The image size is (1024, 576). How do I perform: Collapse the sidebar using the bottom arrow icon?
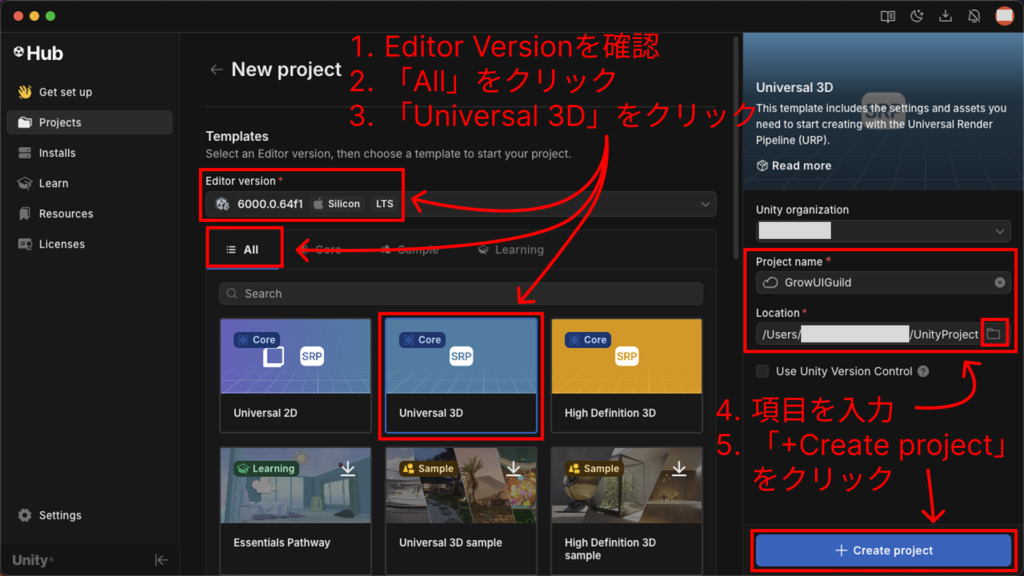coord(161,560)
